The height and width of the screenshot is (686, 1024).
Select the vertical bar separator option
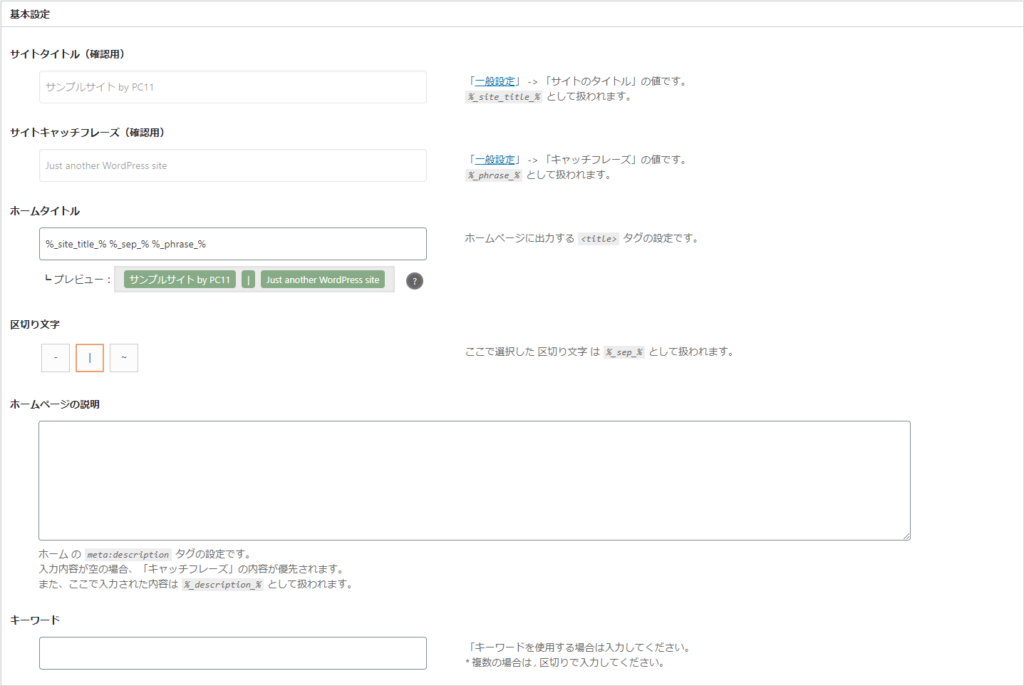[90, 358]
